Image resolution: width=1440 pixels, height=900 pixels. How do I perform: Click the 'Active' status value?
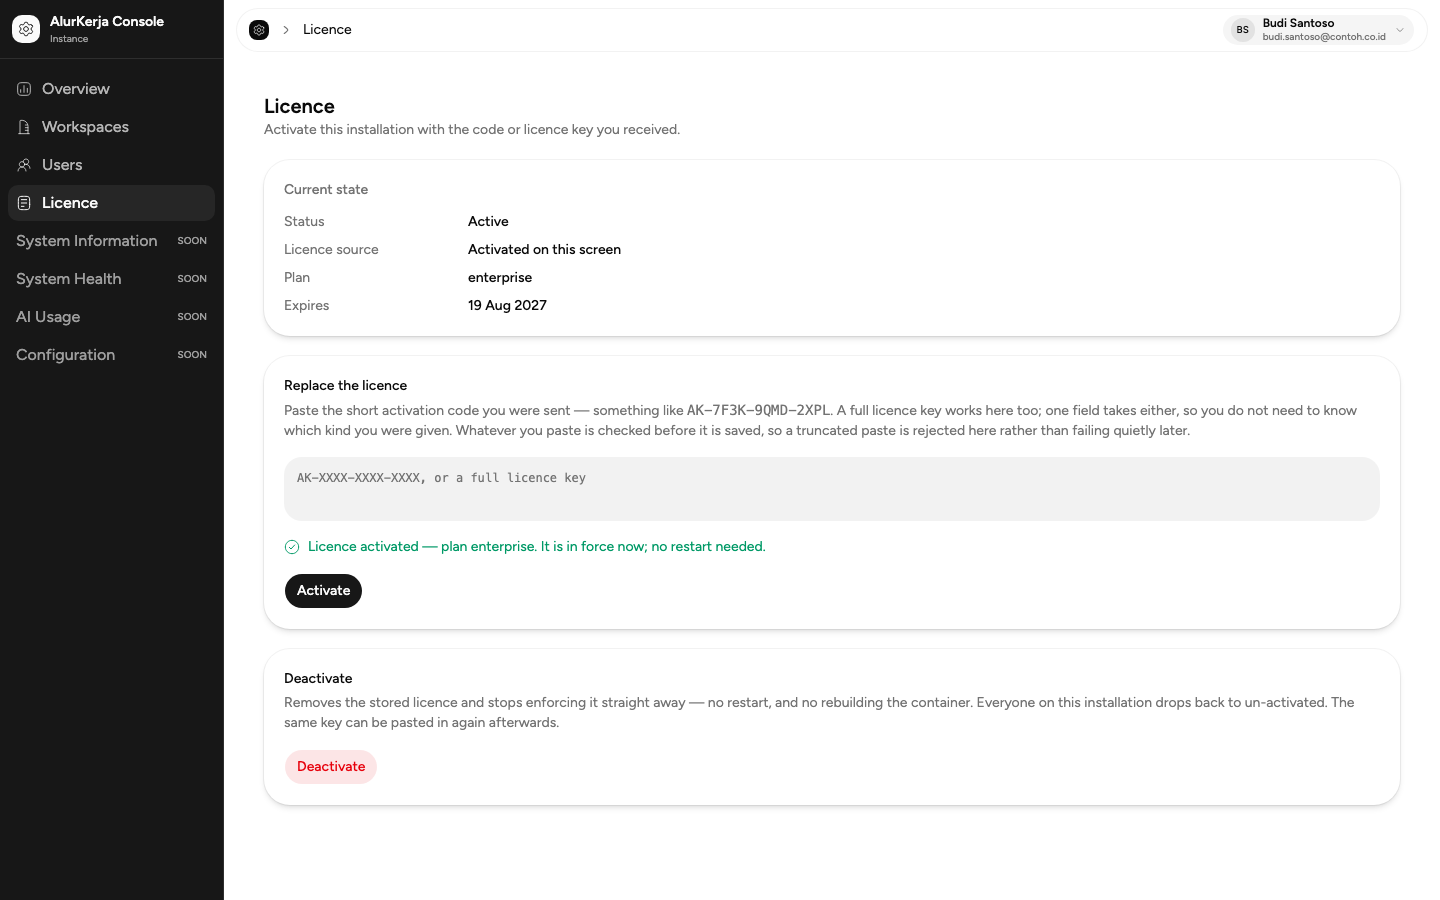(488, 222)
